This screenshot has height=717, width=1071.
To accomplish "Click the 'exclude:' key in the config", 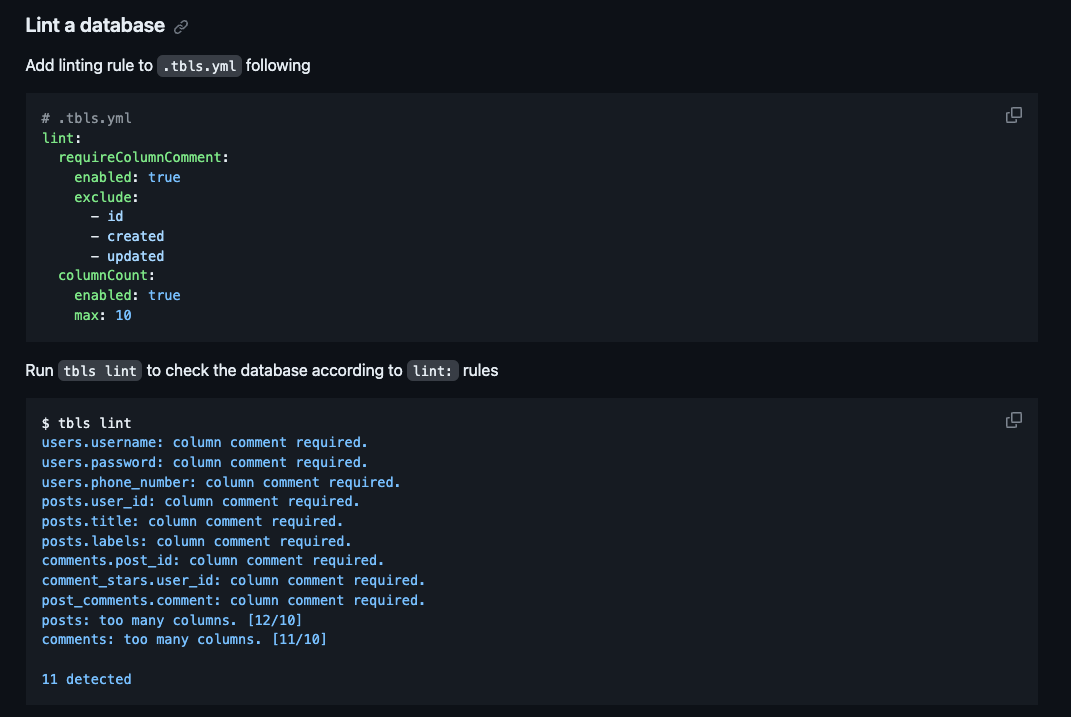I will click(107, 197).
